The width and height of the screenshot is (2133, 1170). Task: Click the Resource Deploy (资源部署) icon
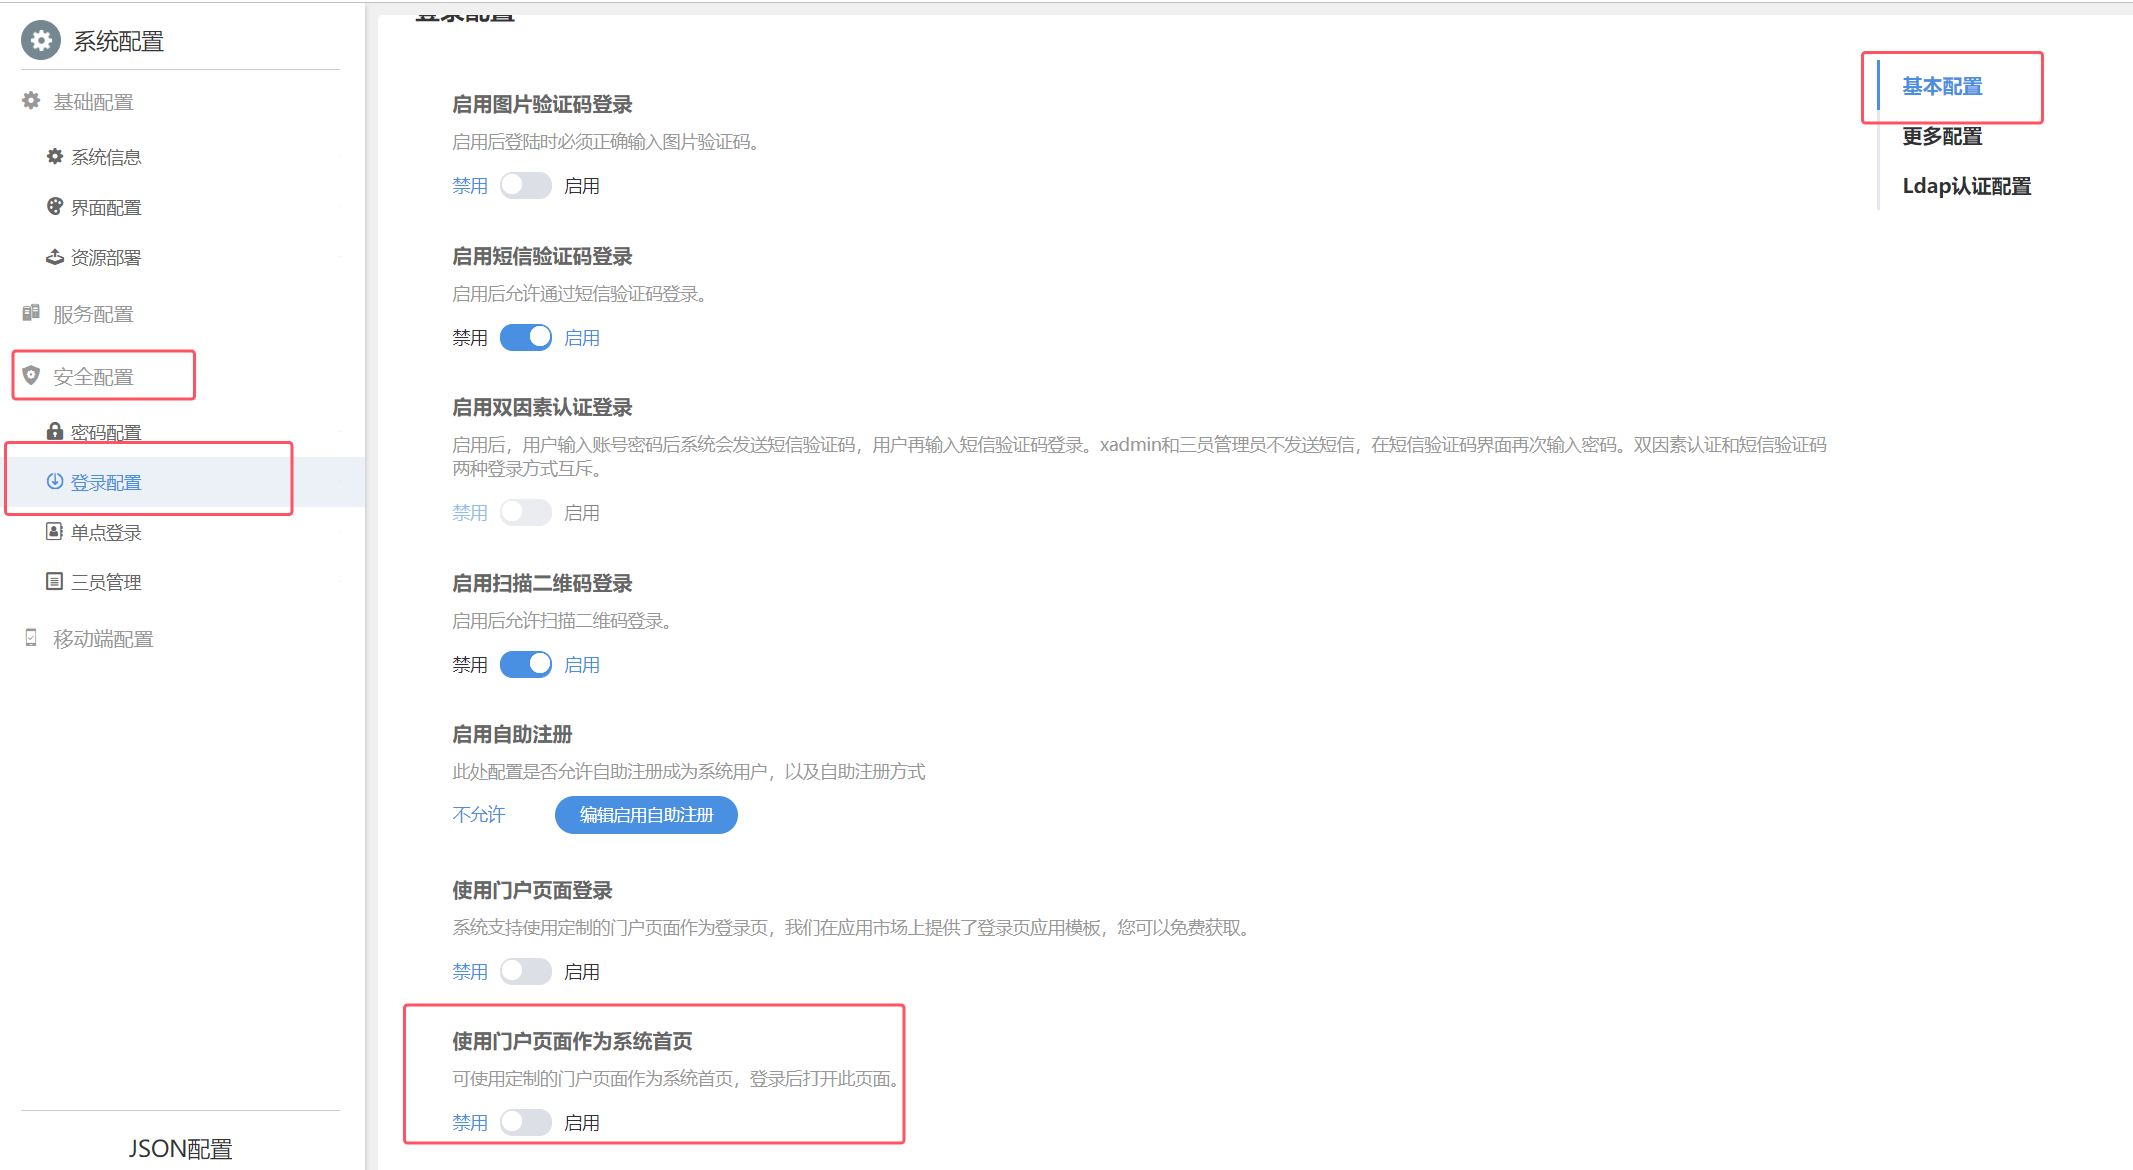pyautogui.click(x=55, y=257)
